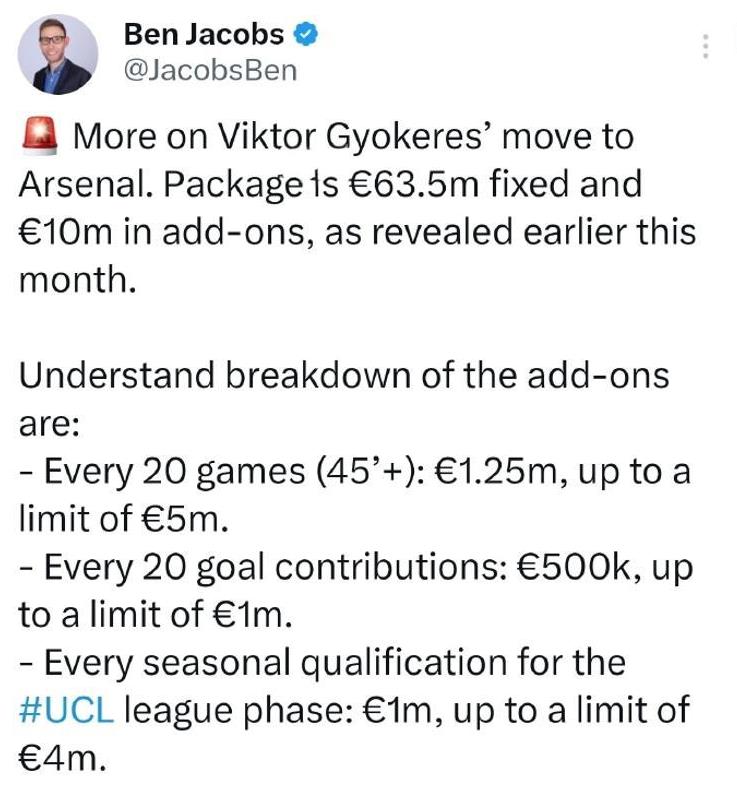Open the @JacobsBen handle
737x788 pixels.
point(210,71)
